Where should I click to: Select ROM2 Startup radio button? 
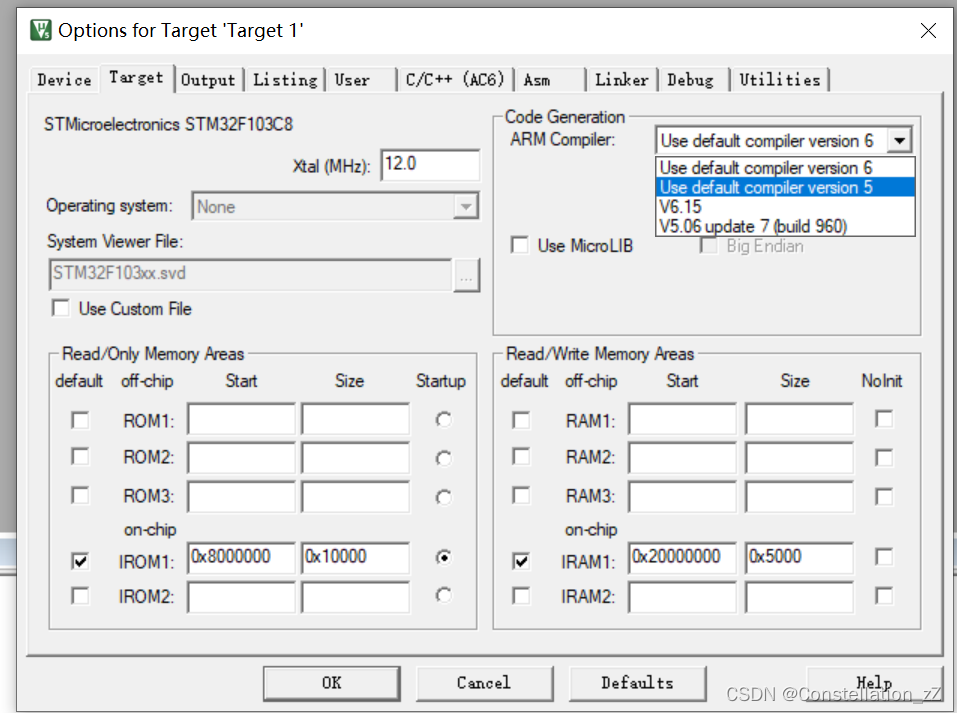click(x=444, y=458)
